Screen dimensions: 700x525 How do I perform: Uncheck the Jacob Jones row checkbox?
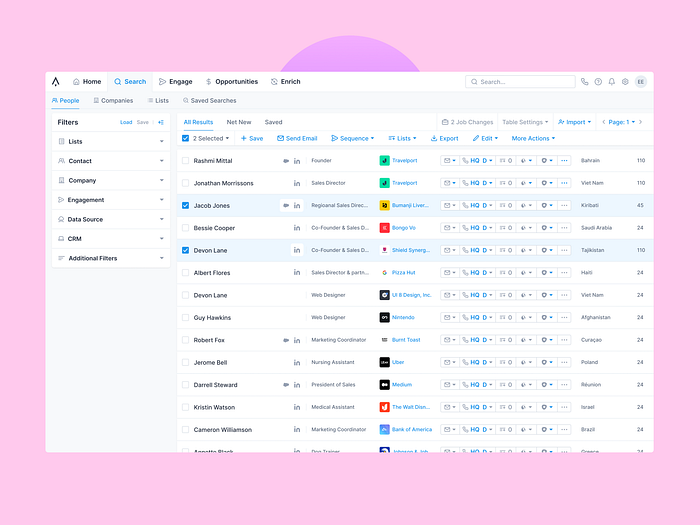tap(185, 205)
